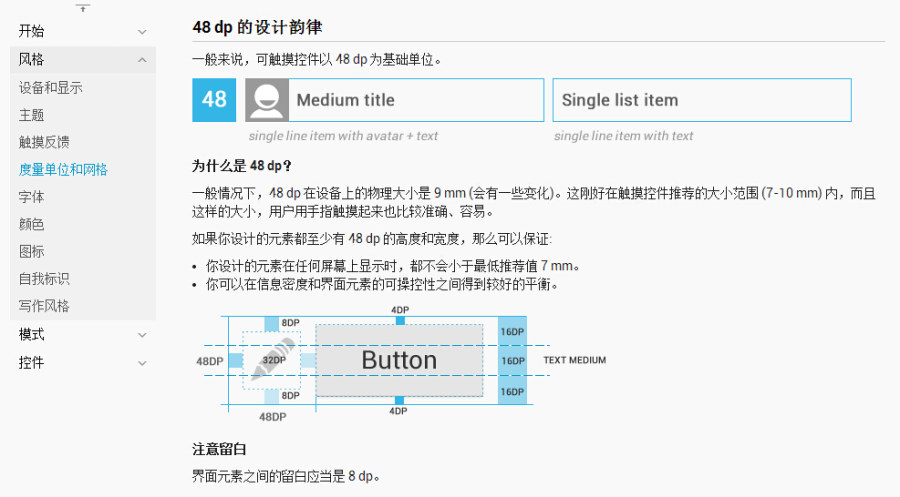The height and width of the screenshot is (497, 900).
Task: Click the Single list item box
Action: [x=701, y=100]
